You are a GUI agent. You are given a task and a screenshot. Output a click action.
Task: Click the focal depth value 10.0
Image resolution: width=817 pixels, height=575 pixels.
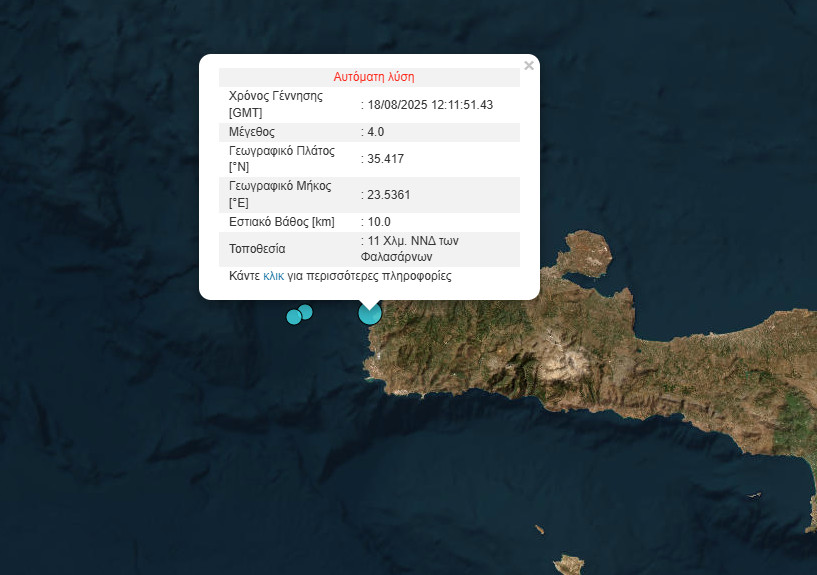point(378,222)
